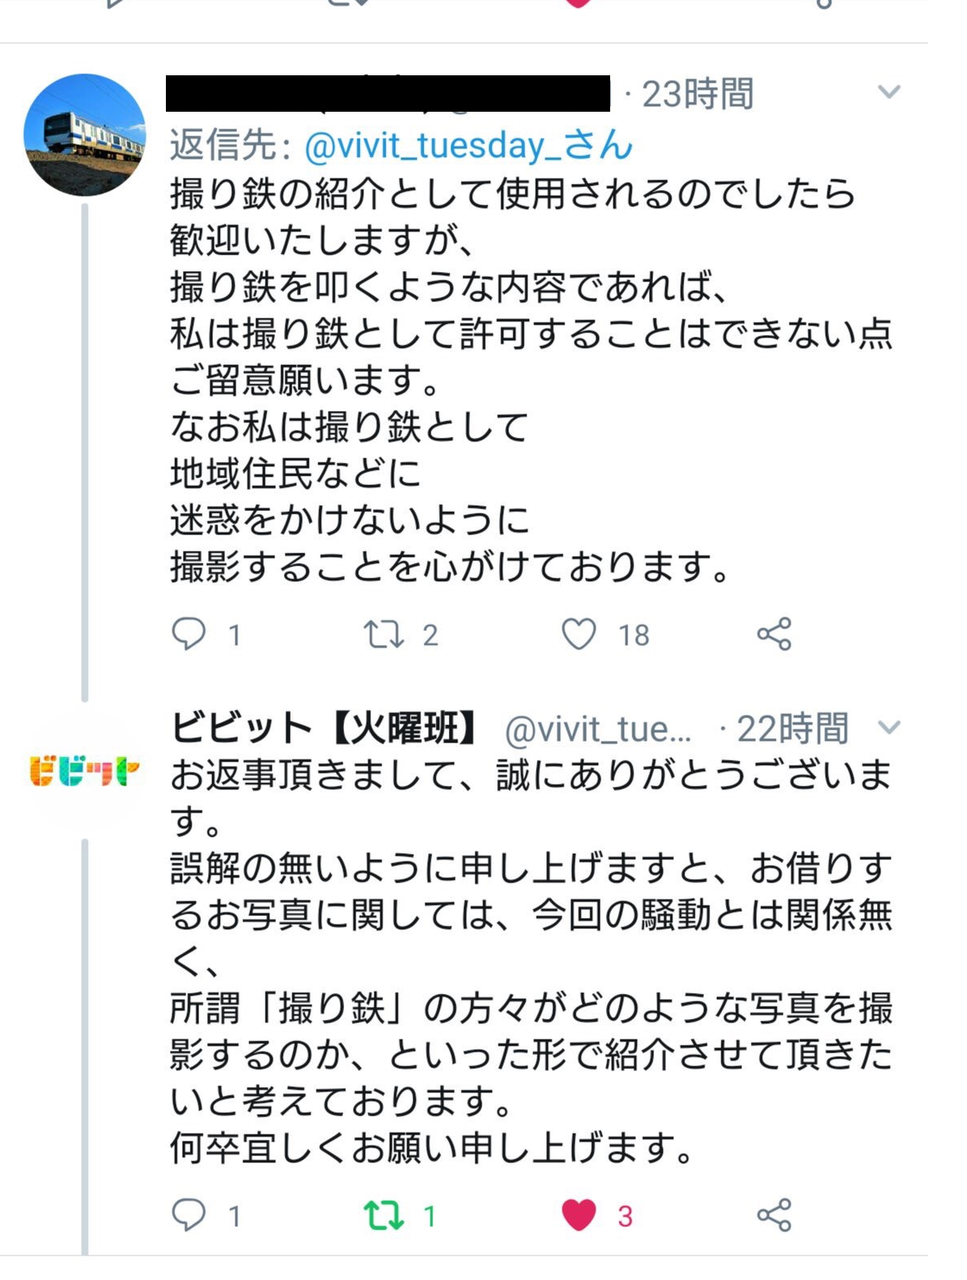Open the 23時間 timestamp of the first tweet

[x=697, y=94]
